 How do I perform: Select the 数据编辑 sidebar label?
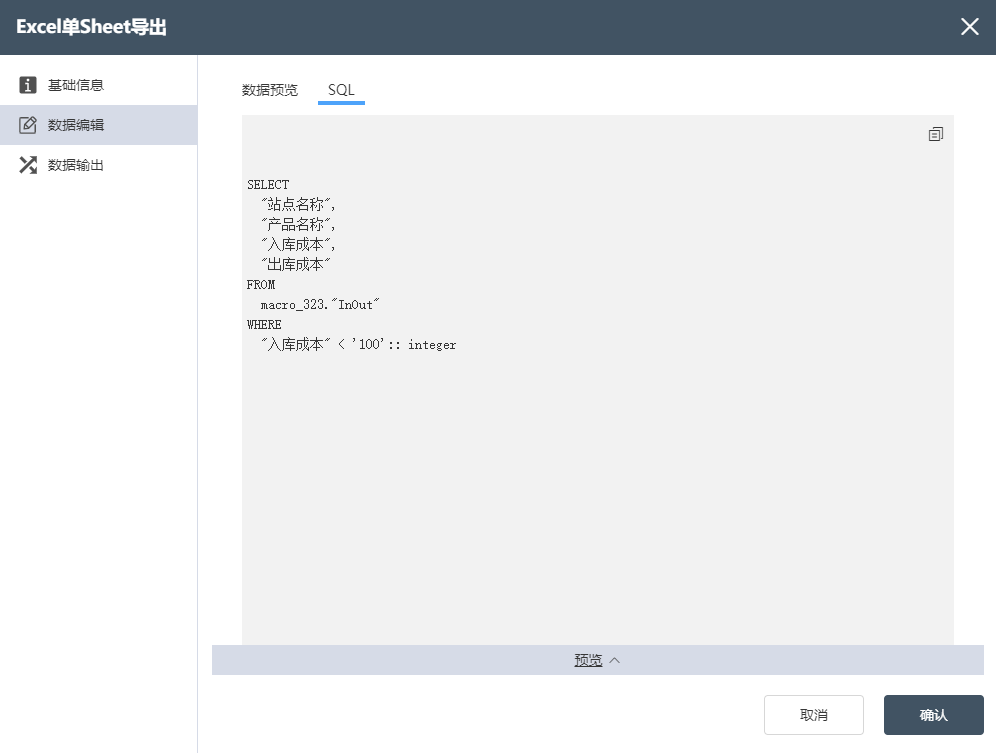(76, 125)
